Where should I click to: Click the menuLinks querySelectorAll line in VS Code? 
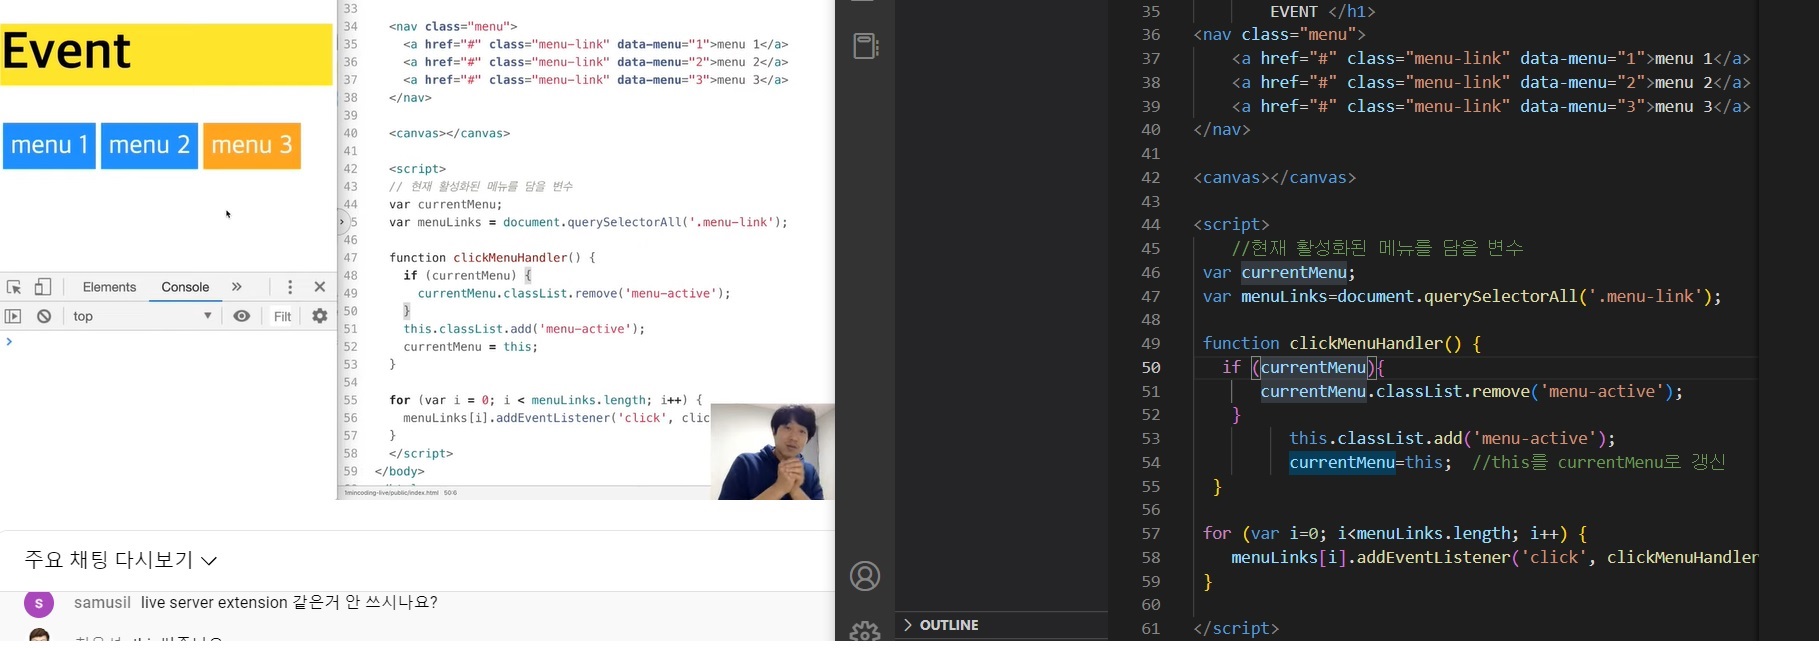click(x=1462, y=296)
